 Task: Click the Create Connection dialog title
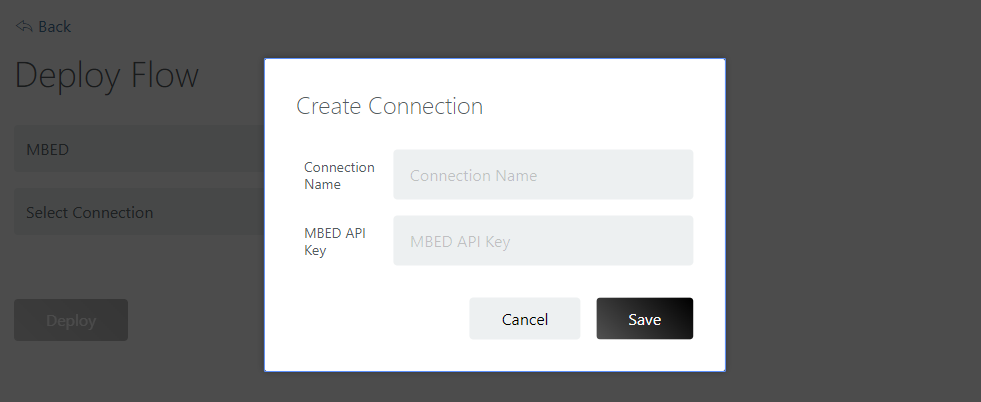(389, 106)
